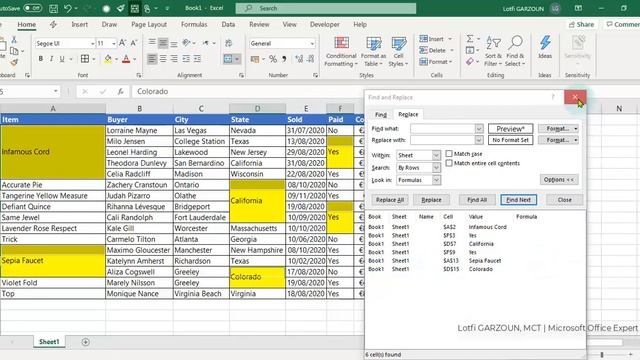Click Wrap Text icon
Screen dimensions: 640x360
[x=229, y=43]
